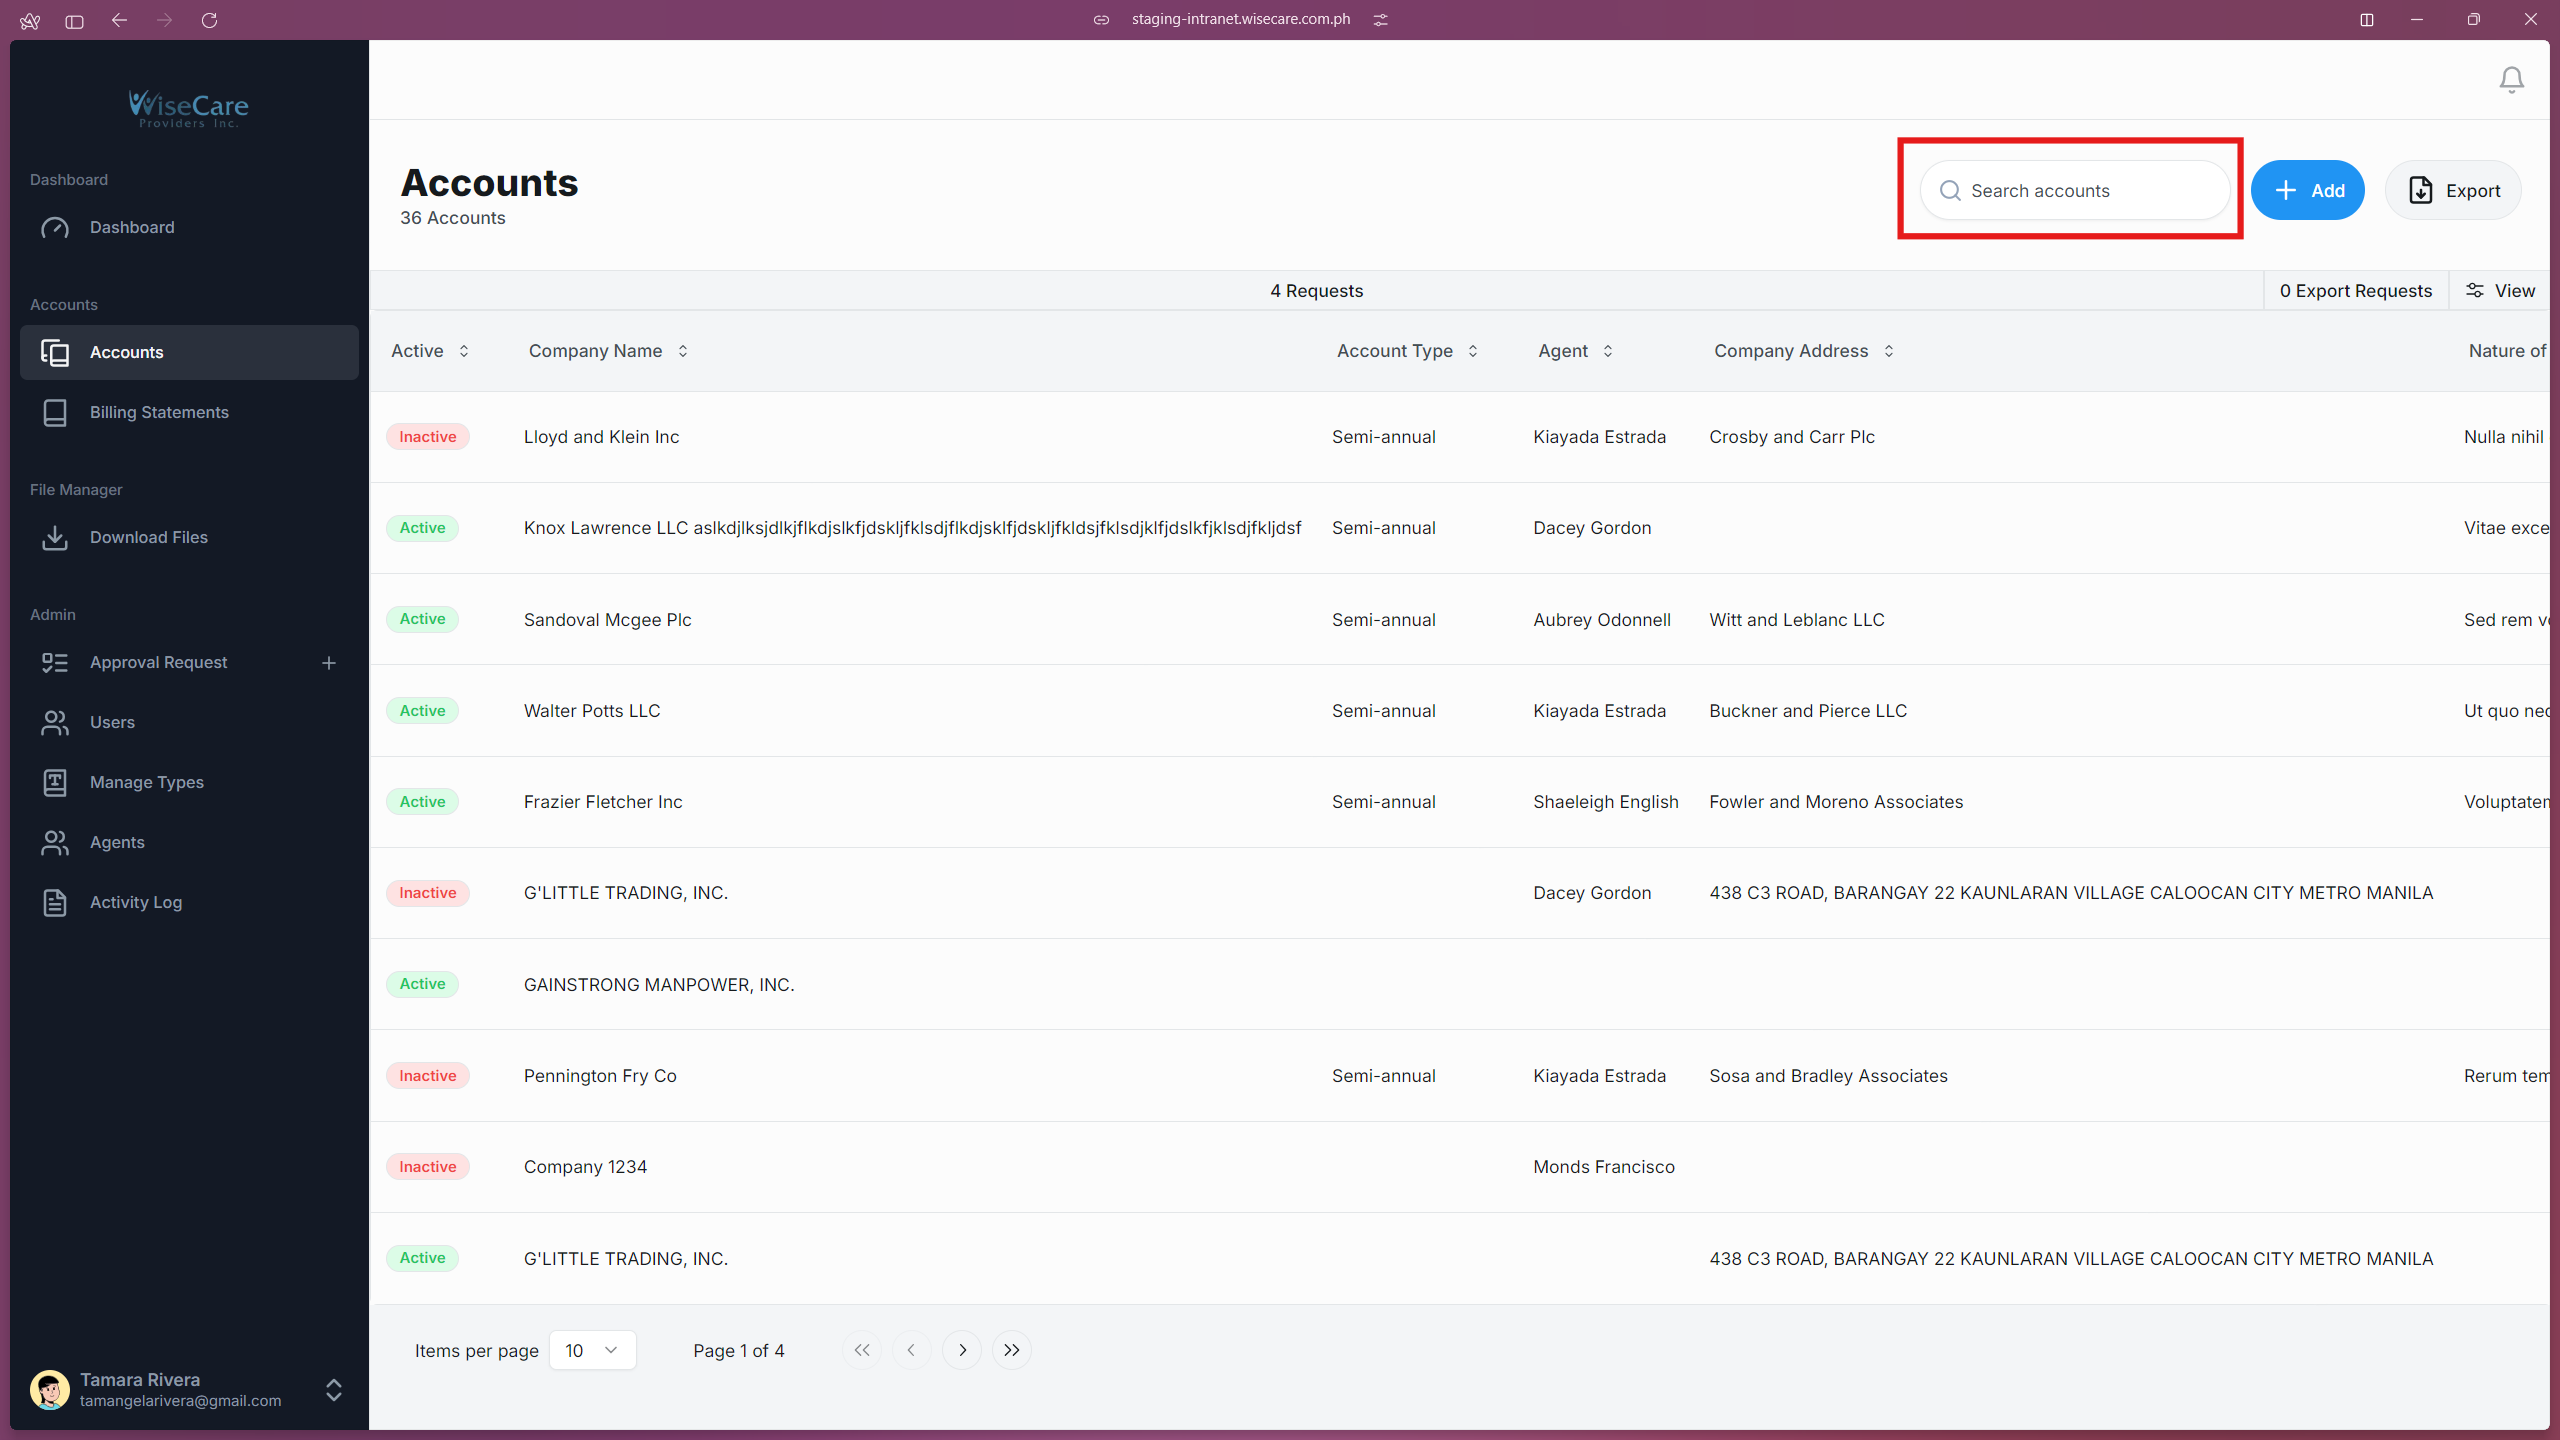
Task: Click the Export button
Action: coord(2454,190)
